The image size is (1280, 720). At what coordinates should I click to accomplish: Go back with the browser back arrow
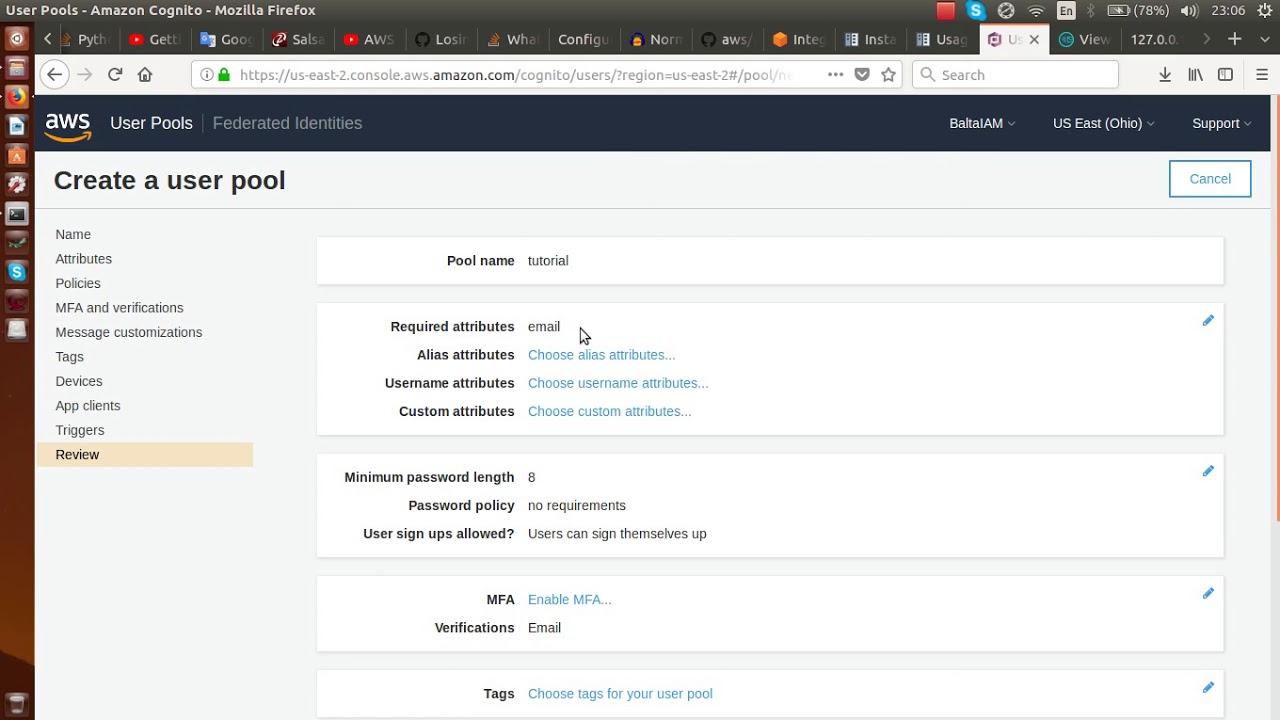55,75
